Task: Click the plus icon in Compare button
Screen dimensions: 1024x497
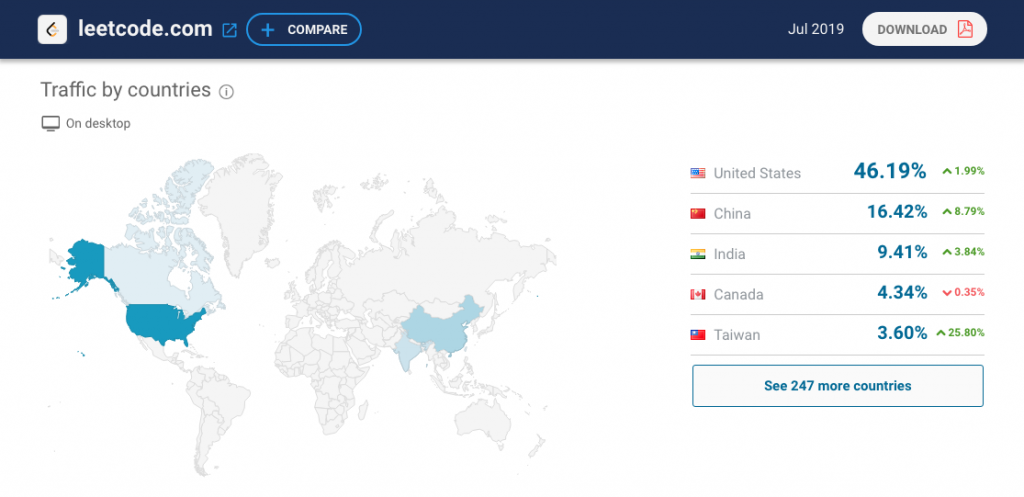Action: pyautogui.click(x=268, y=30)
